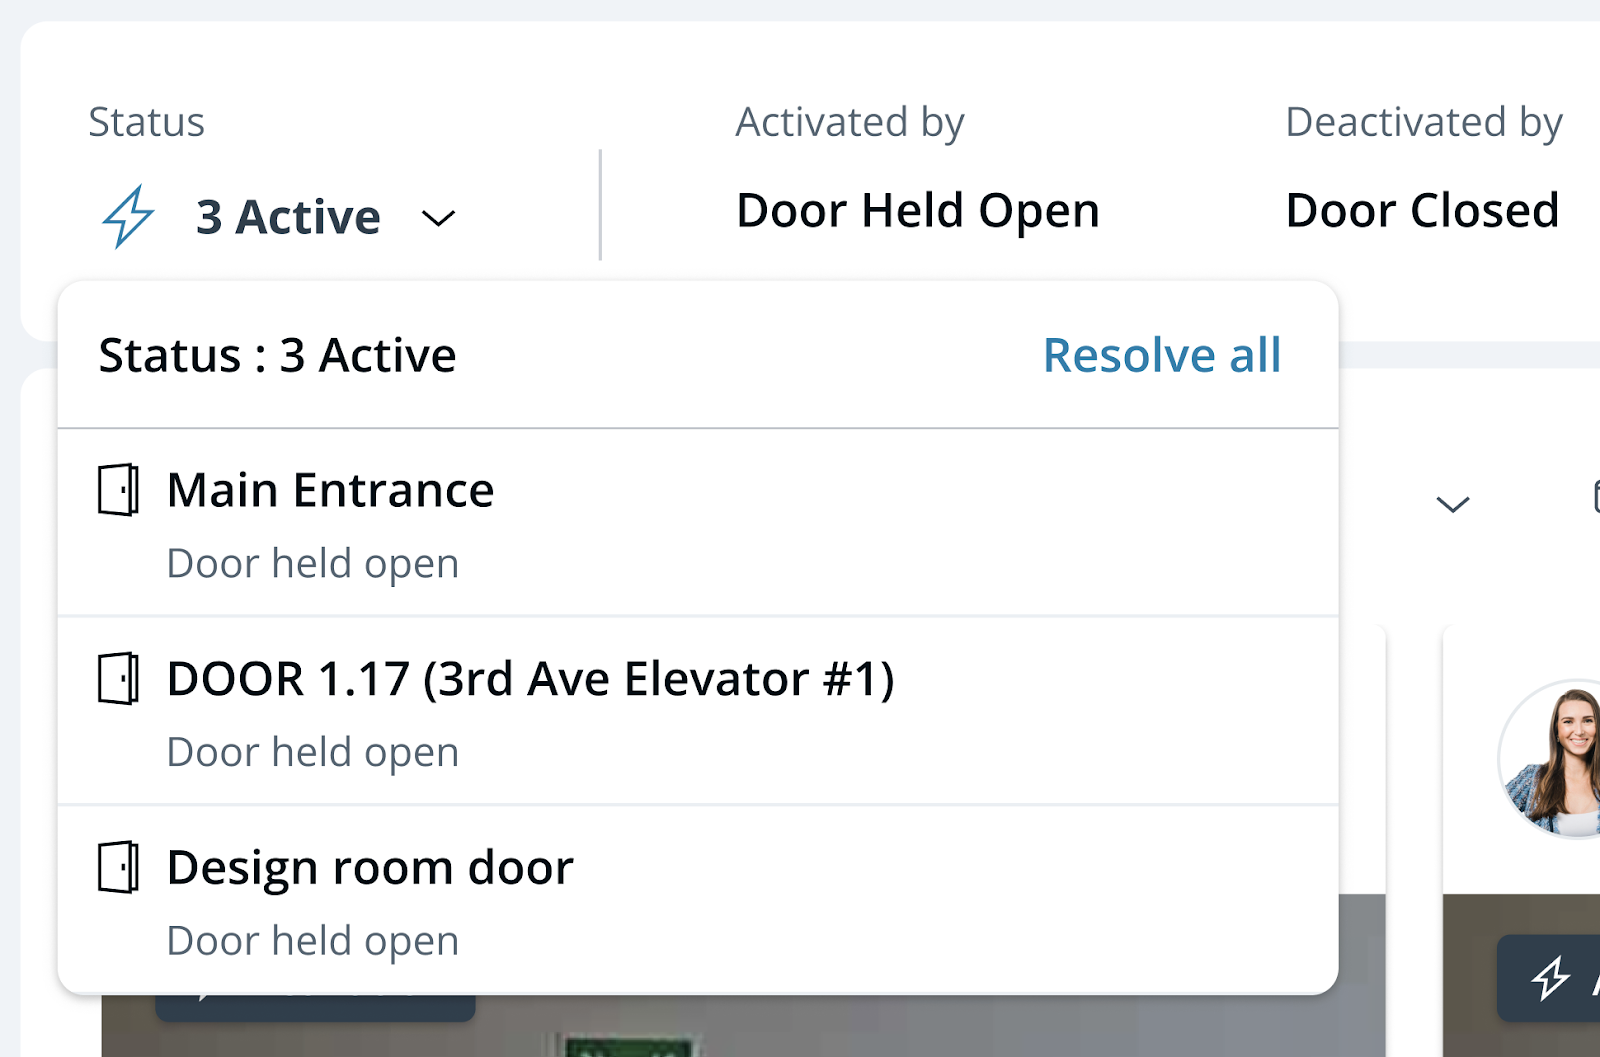Click the partially visible icon at right edge
Viewport: 1600px width, 1057px height.
pyautogui.click(x=1595, y=497)
